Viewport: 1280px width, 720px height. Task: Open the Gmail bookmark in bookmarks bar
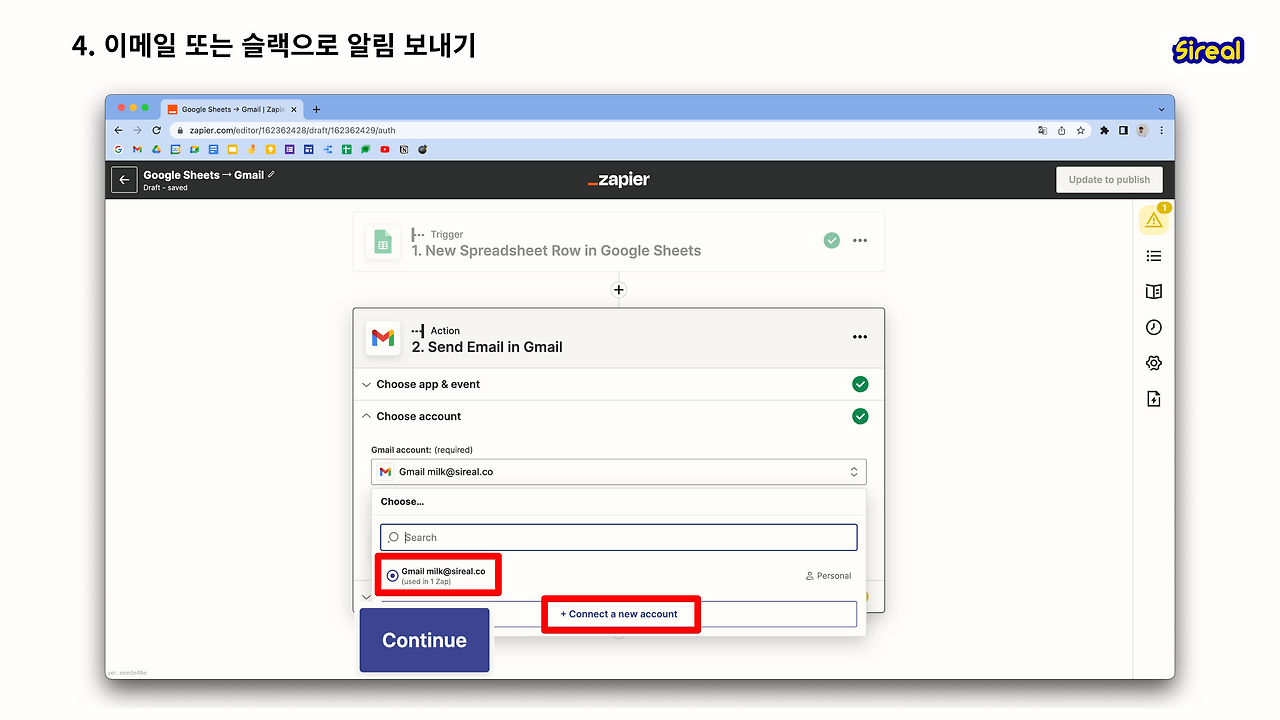pos(137,150)
